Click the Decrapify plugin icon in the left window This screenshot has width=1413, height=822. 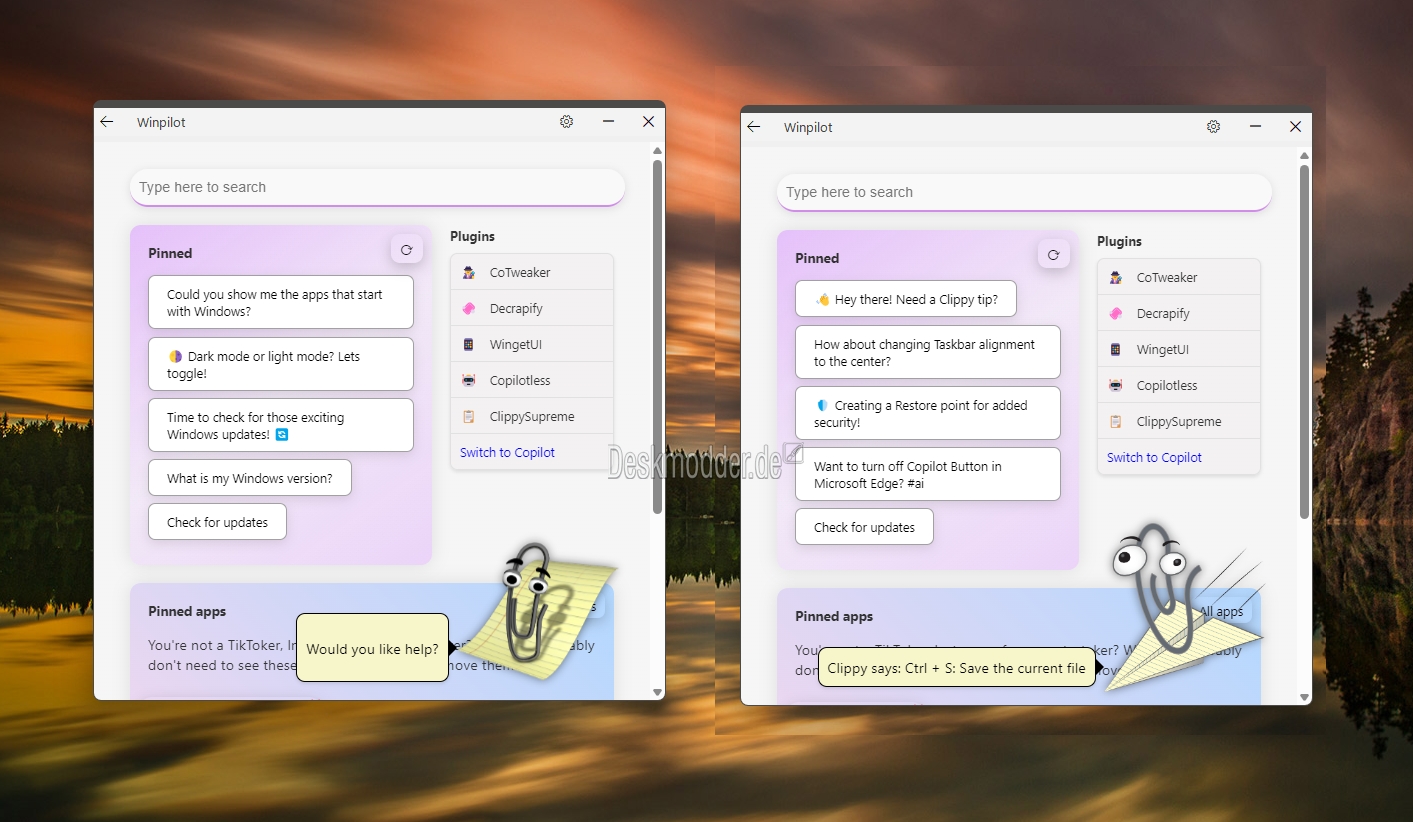pos(468,309)
